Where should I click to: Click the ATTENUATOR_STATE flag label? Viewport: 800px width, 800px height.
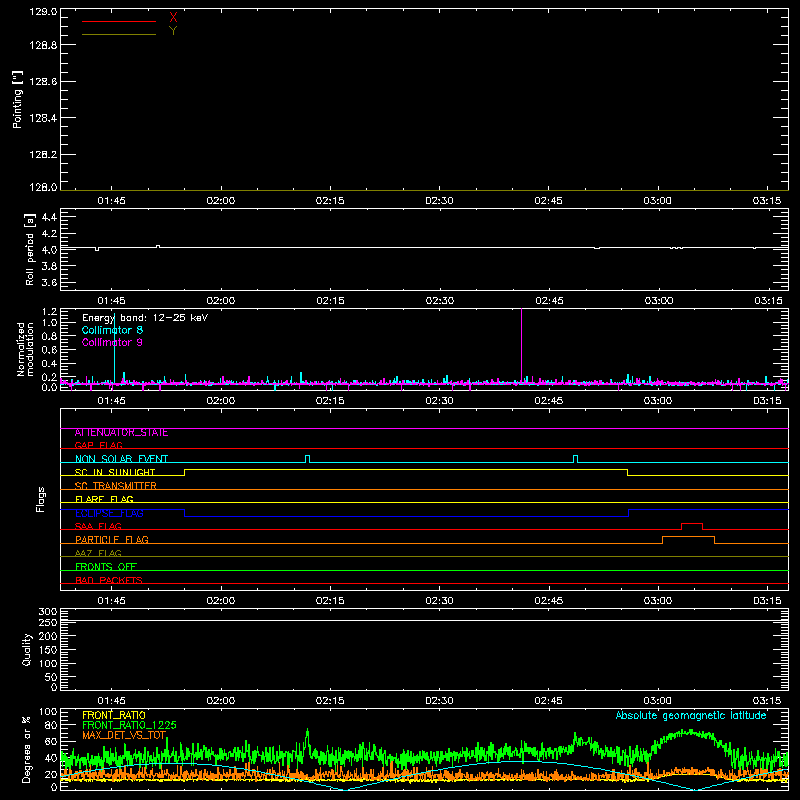click(x=121, y=433)
